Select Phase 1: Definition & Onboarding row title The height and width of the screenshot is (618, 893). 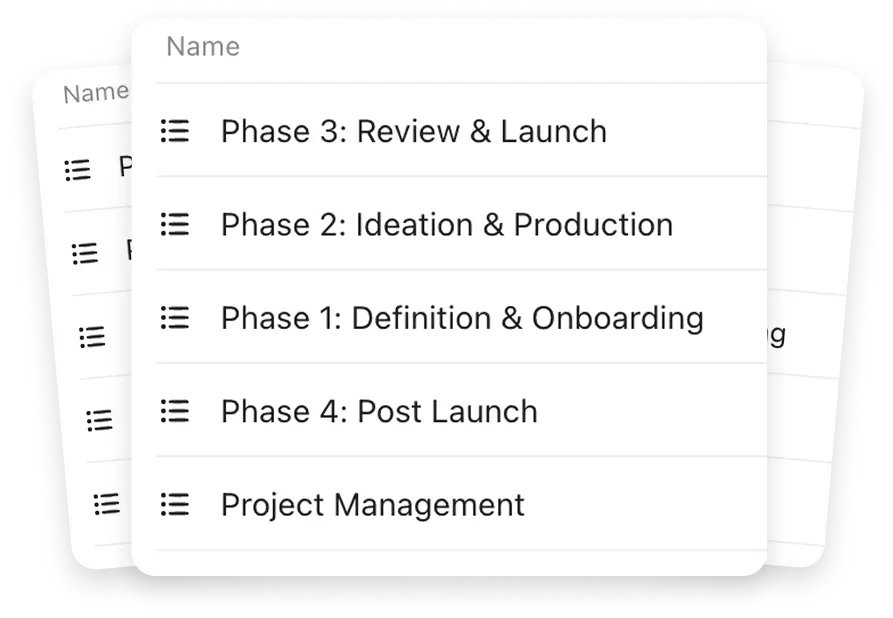(x=462, y=318)
